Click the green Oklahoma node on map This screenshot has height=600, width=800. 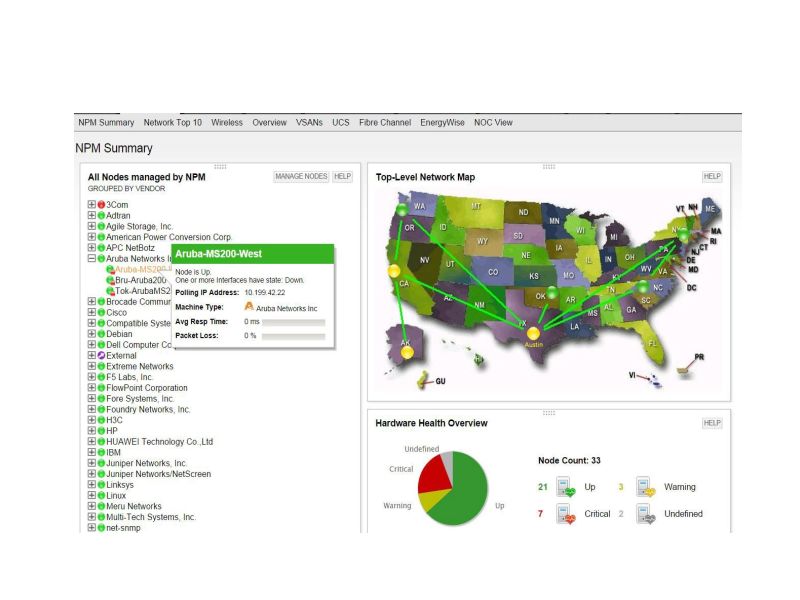point(552,293)
